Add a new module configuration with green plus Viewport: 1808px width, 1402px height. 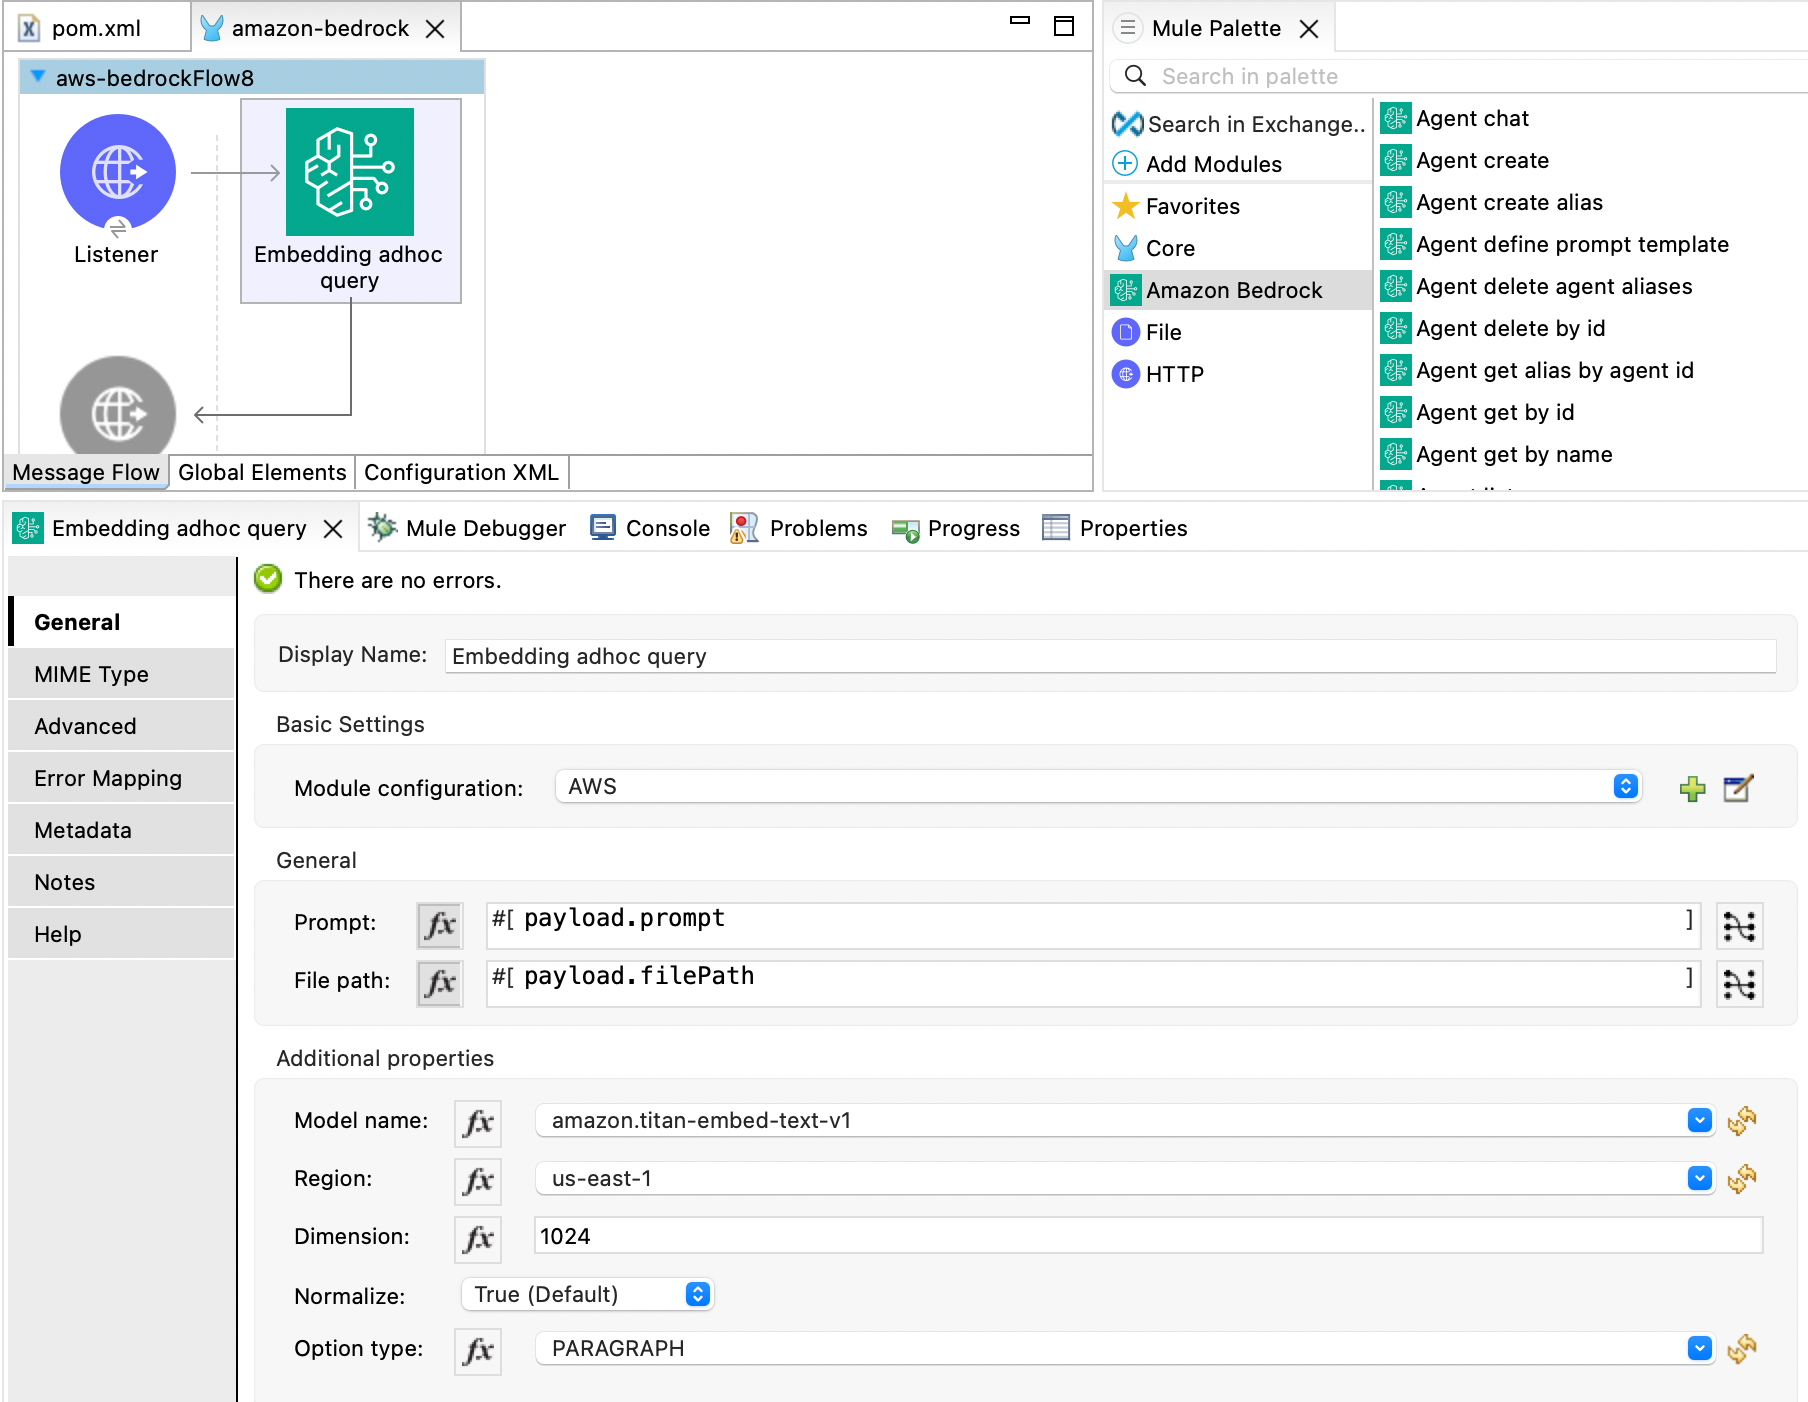pyautogui.click(x=1692, y=788)
